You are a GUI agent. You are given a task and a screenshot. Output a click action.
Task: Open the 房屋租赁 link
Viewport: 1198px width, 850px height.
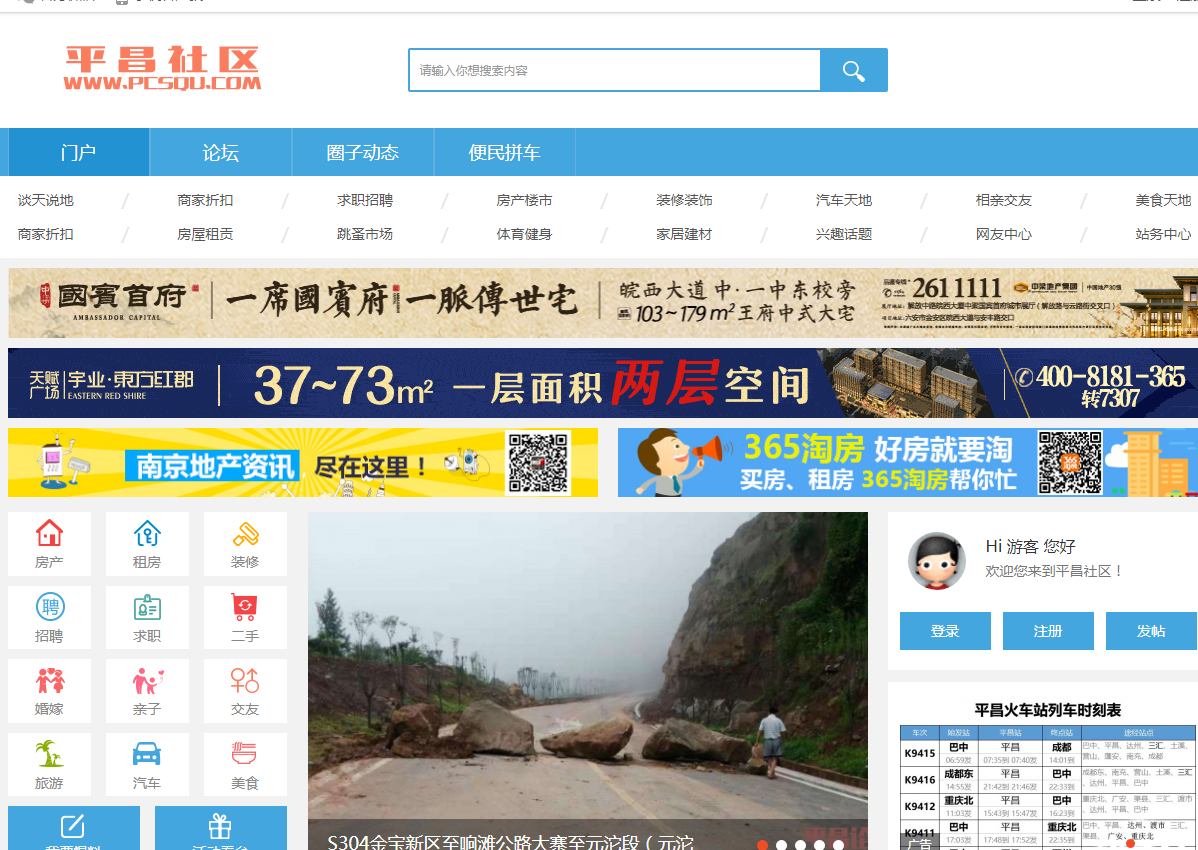point(205,234)
